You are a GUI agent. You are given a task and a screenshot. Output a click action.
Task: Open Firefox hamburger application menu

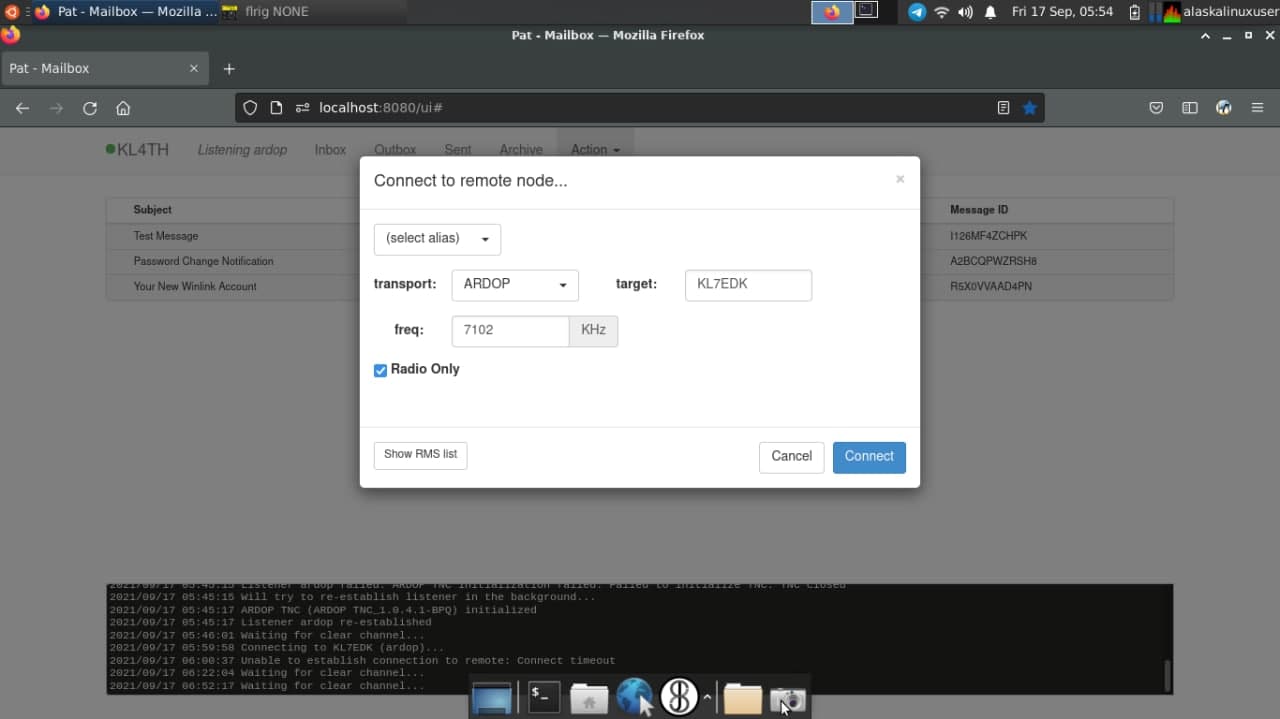point(1258,108)
